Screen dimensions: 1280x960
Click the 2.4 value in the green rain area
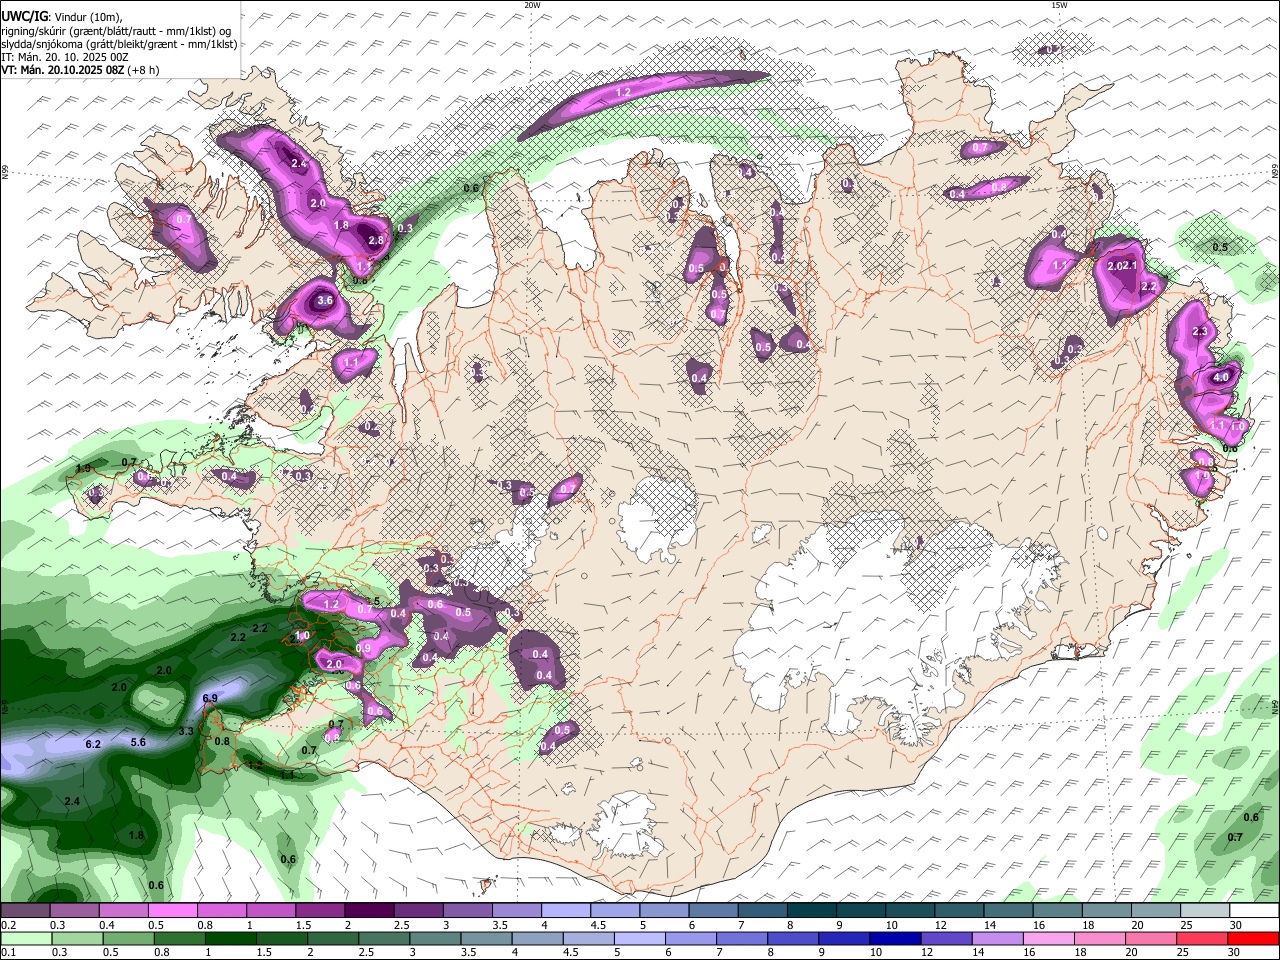pyautogui.click(x=72, y=802)
